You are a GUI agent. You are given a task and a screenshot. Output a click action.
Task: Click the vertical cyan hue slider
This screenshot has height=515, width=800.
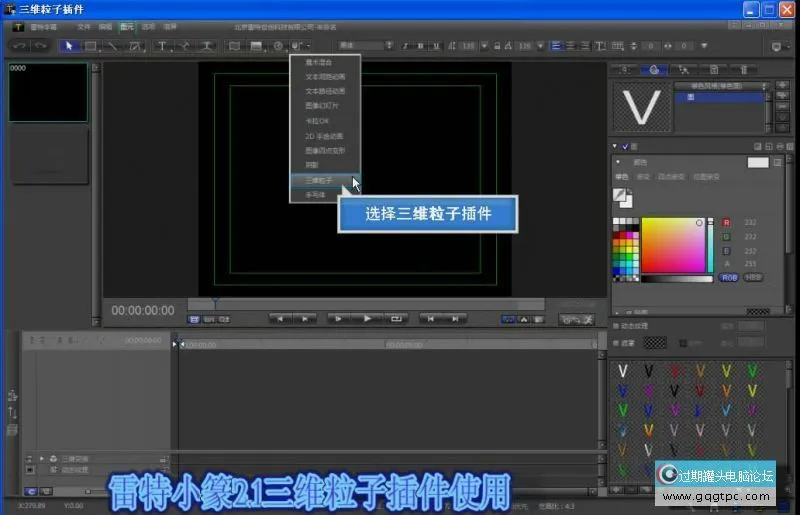710,245
